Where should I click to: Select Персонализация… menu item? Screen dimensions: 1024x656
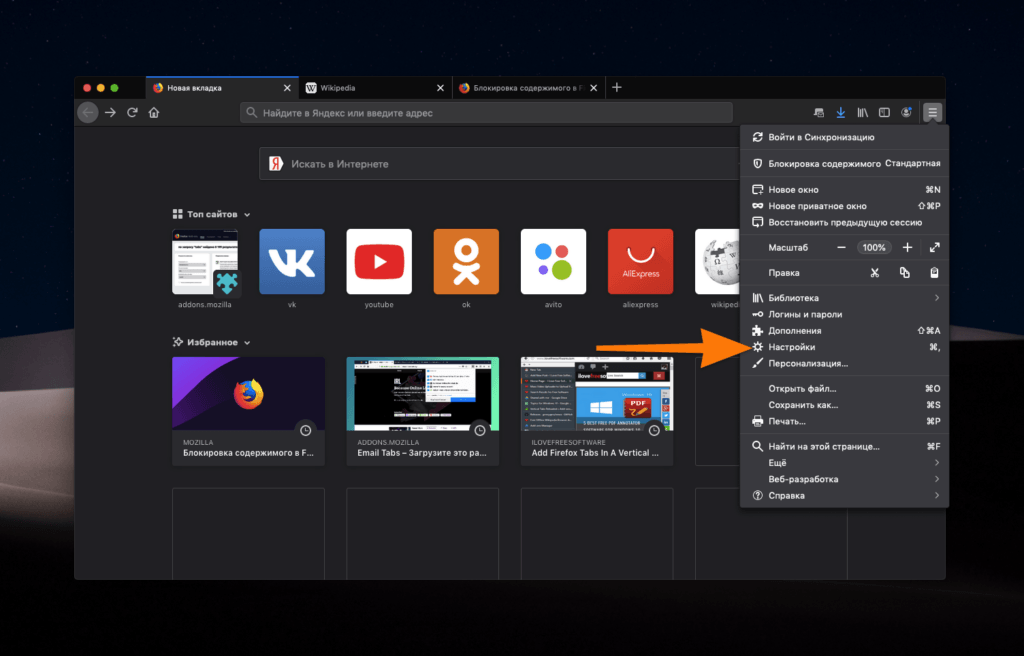click(844, 363)
